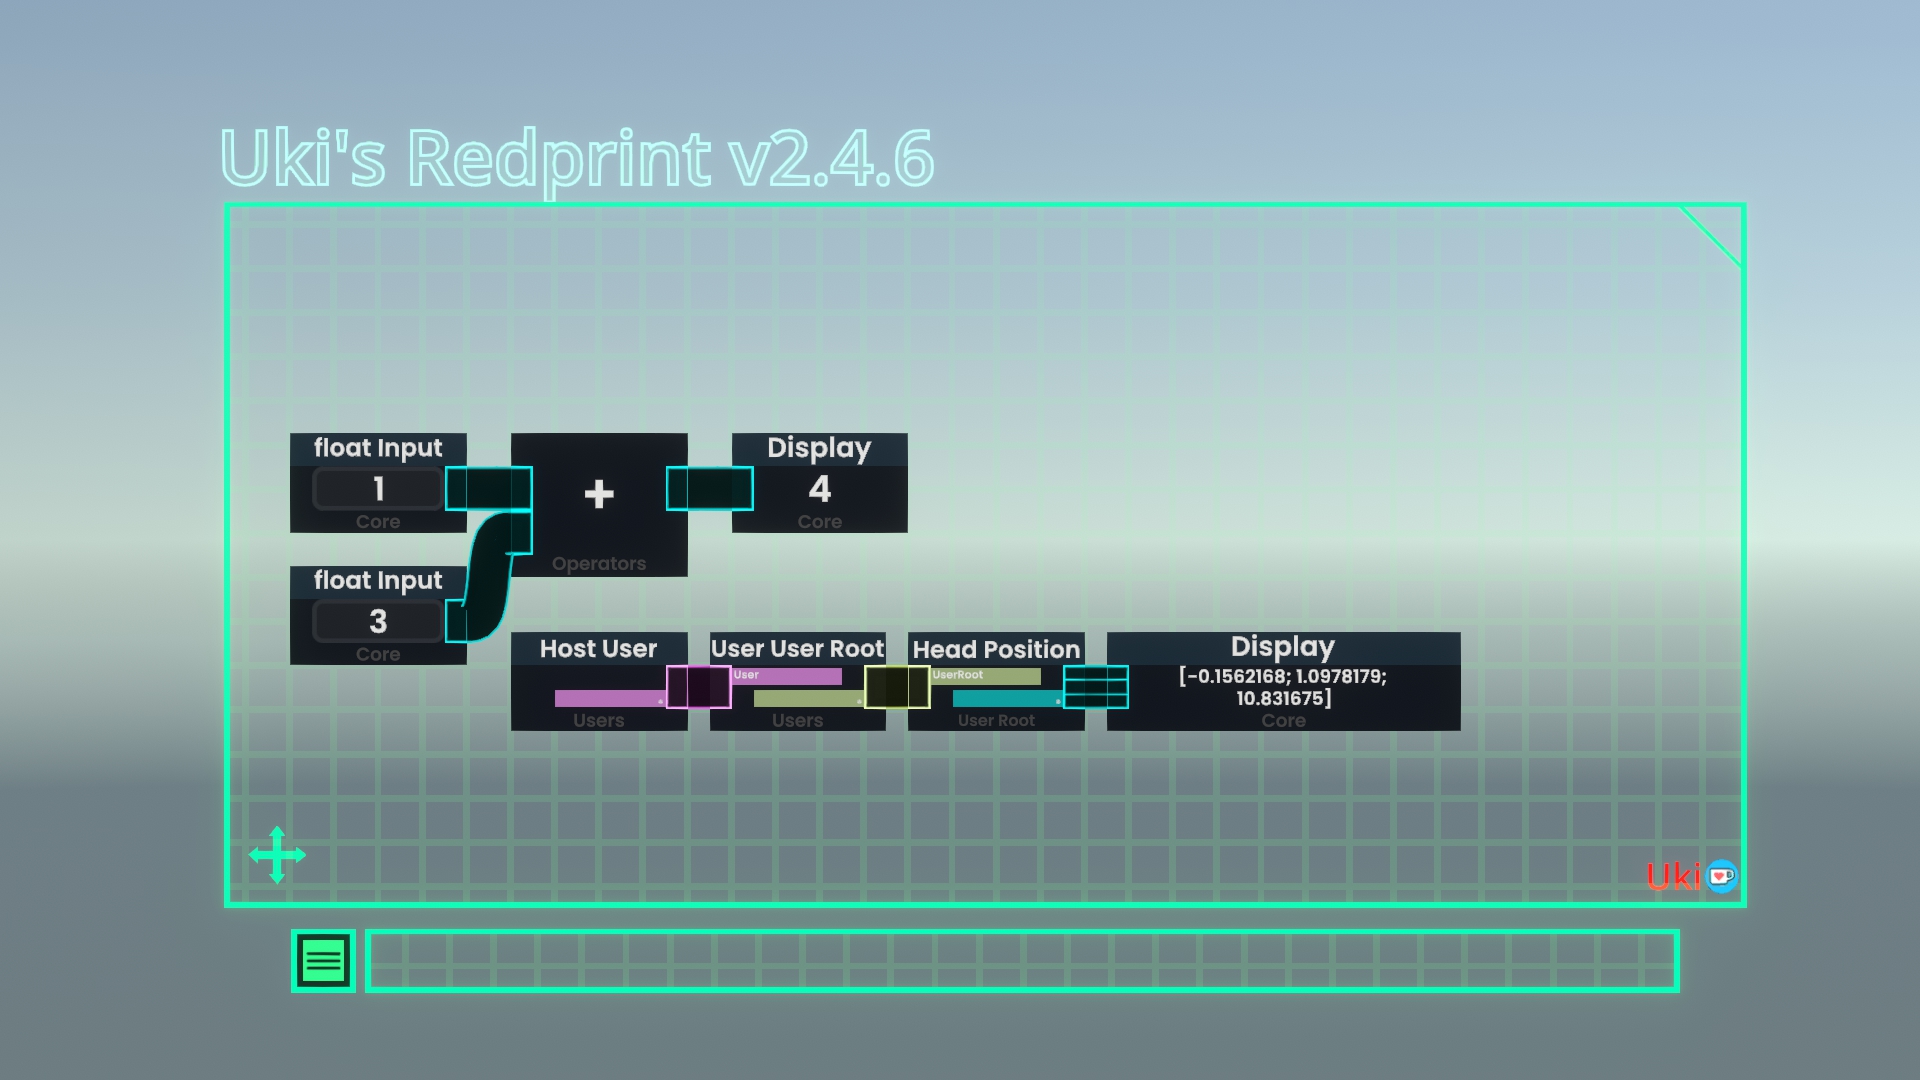Viewport: 1920px width, 1080px height.
Task: Click the Host User node title
Action: (x=598, y=649)
